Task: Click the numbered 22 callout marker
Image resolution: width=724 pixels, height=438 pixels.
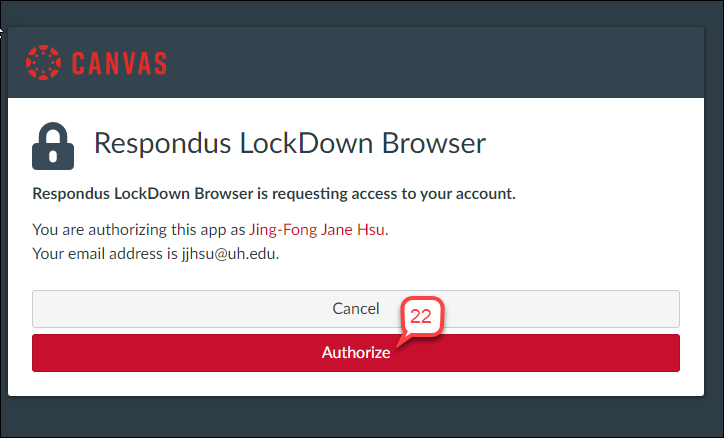Action: [421, 316]
